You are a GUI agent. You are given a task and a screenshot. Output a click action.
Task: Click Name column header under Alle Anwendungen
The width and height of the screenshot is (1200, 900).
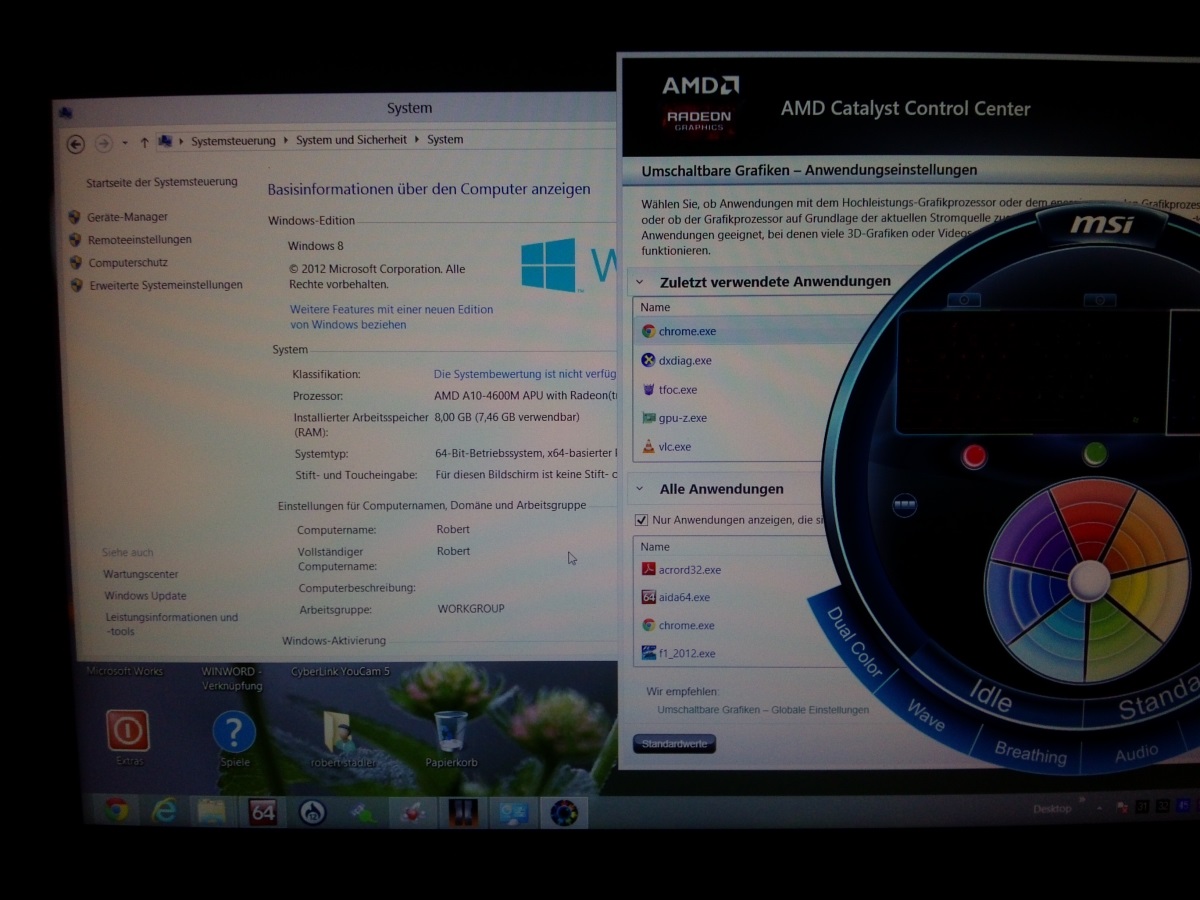pyautogui.click(x=655, y=547)
